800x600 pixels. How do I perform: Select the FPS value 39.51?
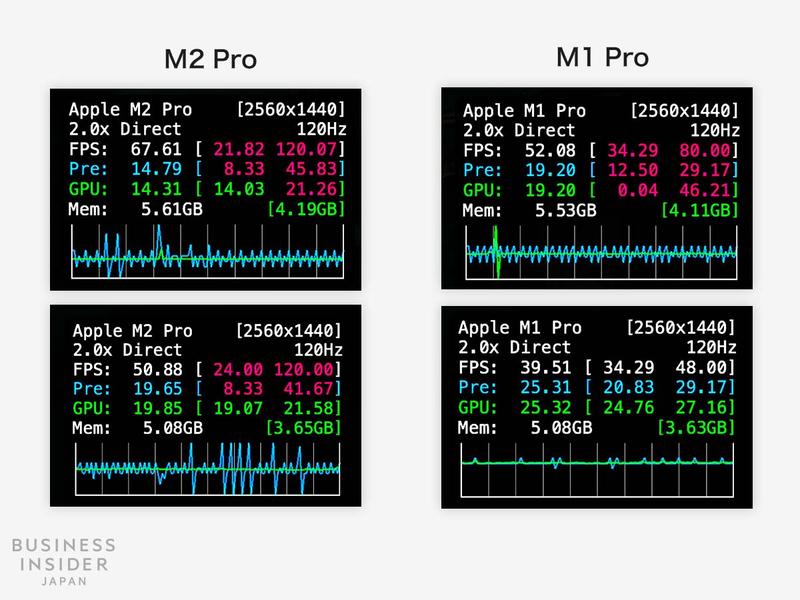[x=545, y=367]
